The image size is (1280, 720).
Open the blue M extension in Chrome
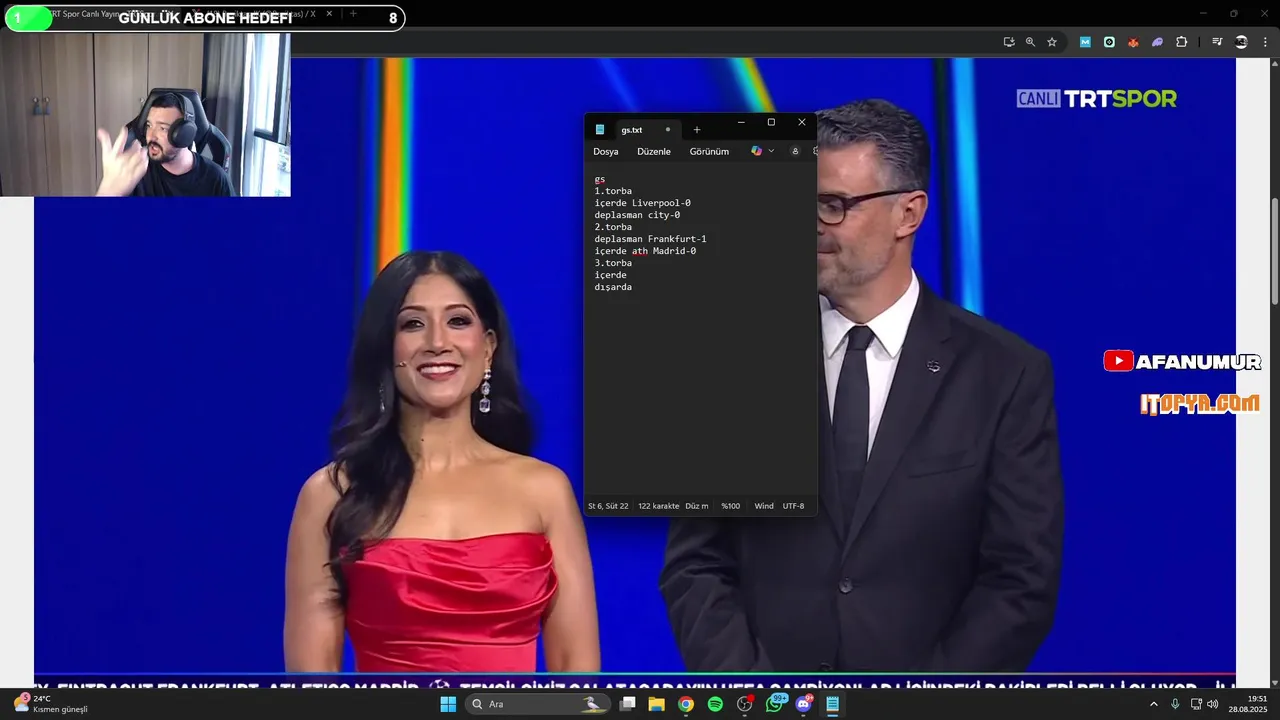(1085, 42)
